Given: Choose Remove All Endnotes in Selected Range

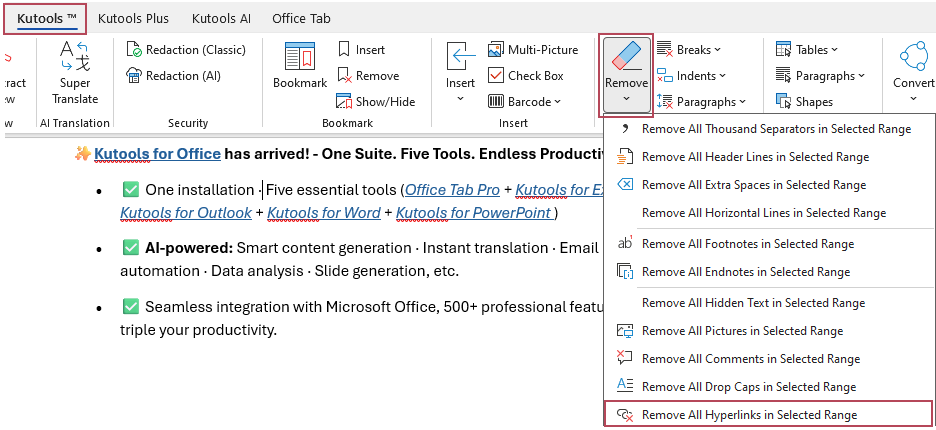Looking at the screenshot, I should click(769, 272).
